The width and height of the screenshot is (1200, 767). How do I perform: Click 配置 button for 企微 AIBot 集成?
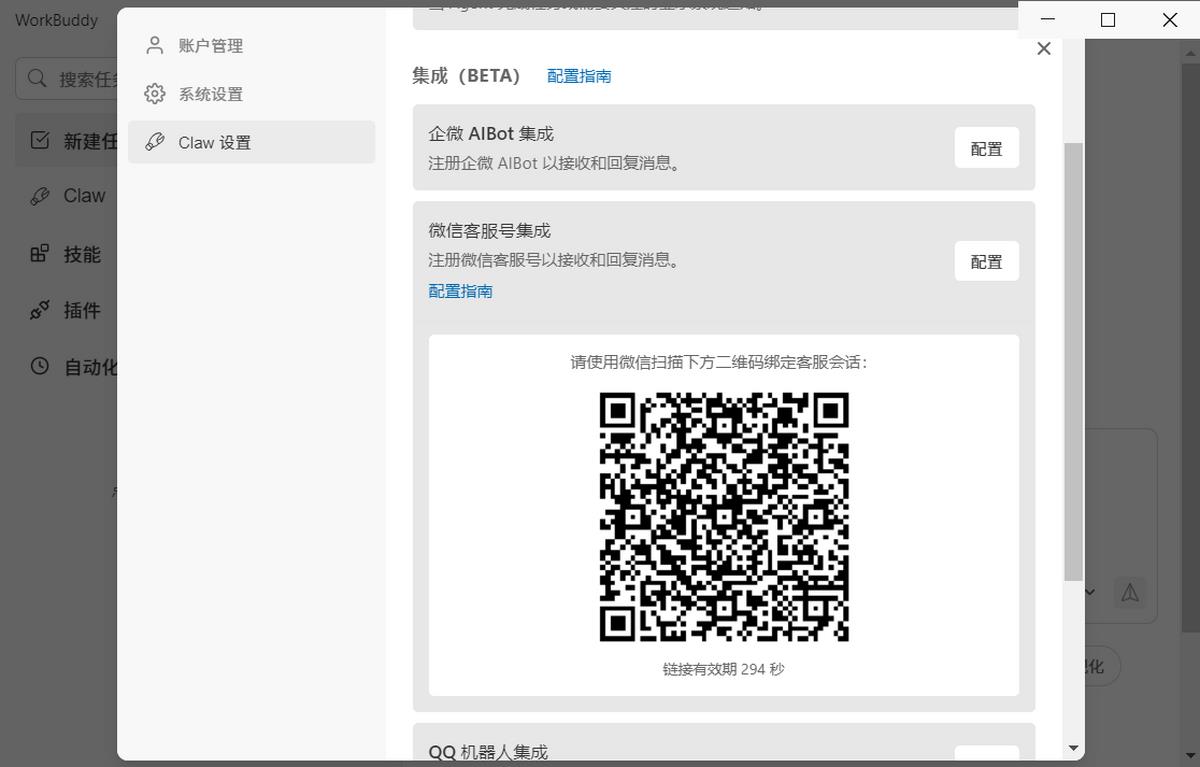(x=986, y=148)
